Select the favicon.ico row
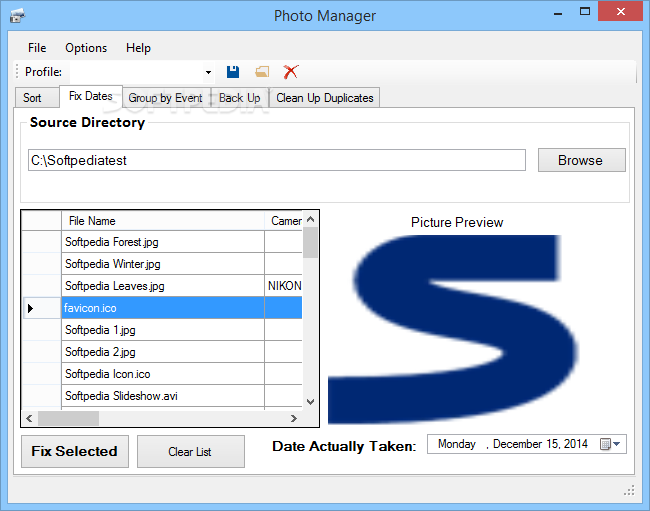The image size is (650, 511). (x=162, y=308)
